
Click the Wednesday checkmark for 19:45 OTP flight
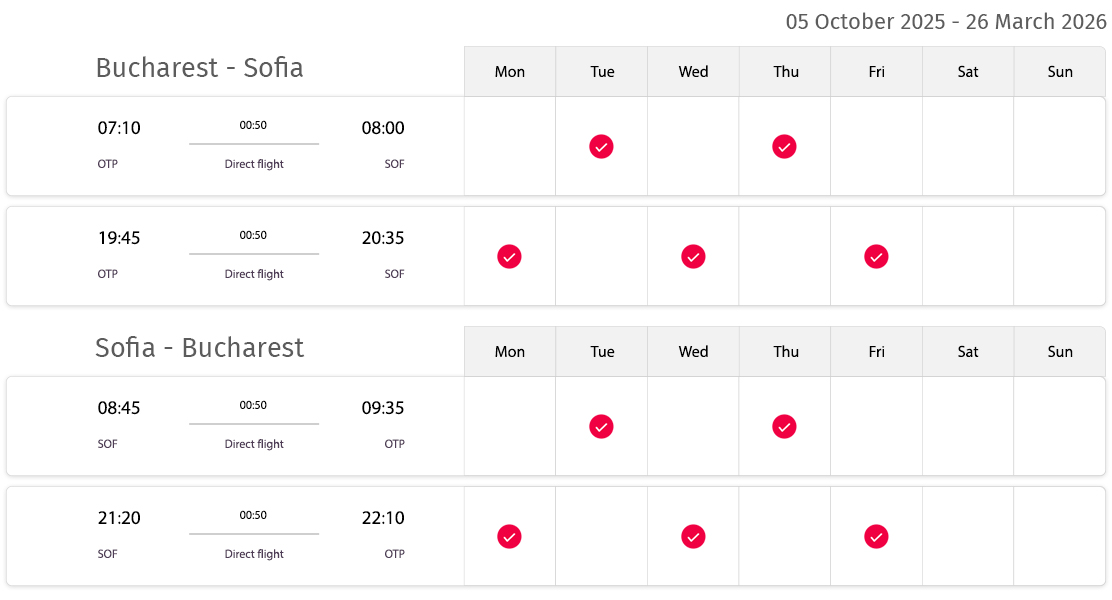pyautogui.click(x=693, y=257)
